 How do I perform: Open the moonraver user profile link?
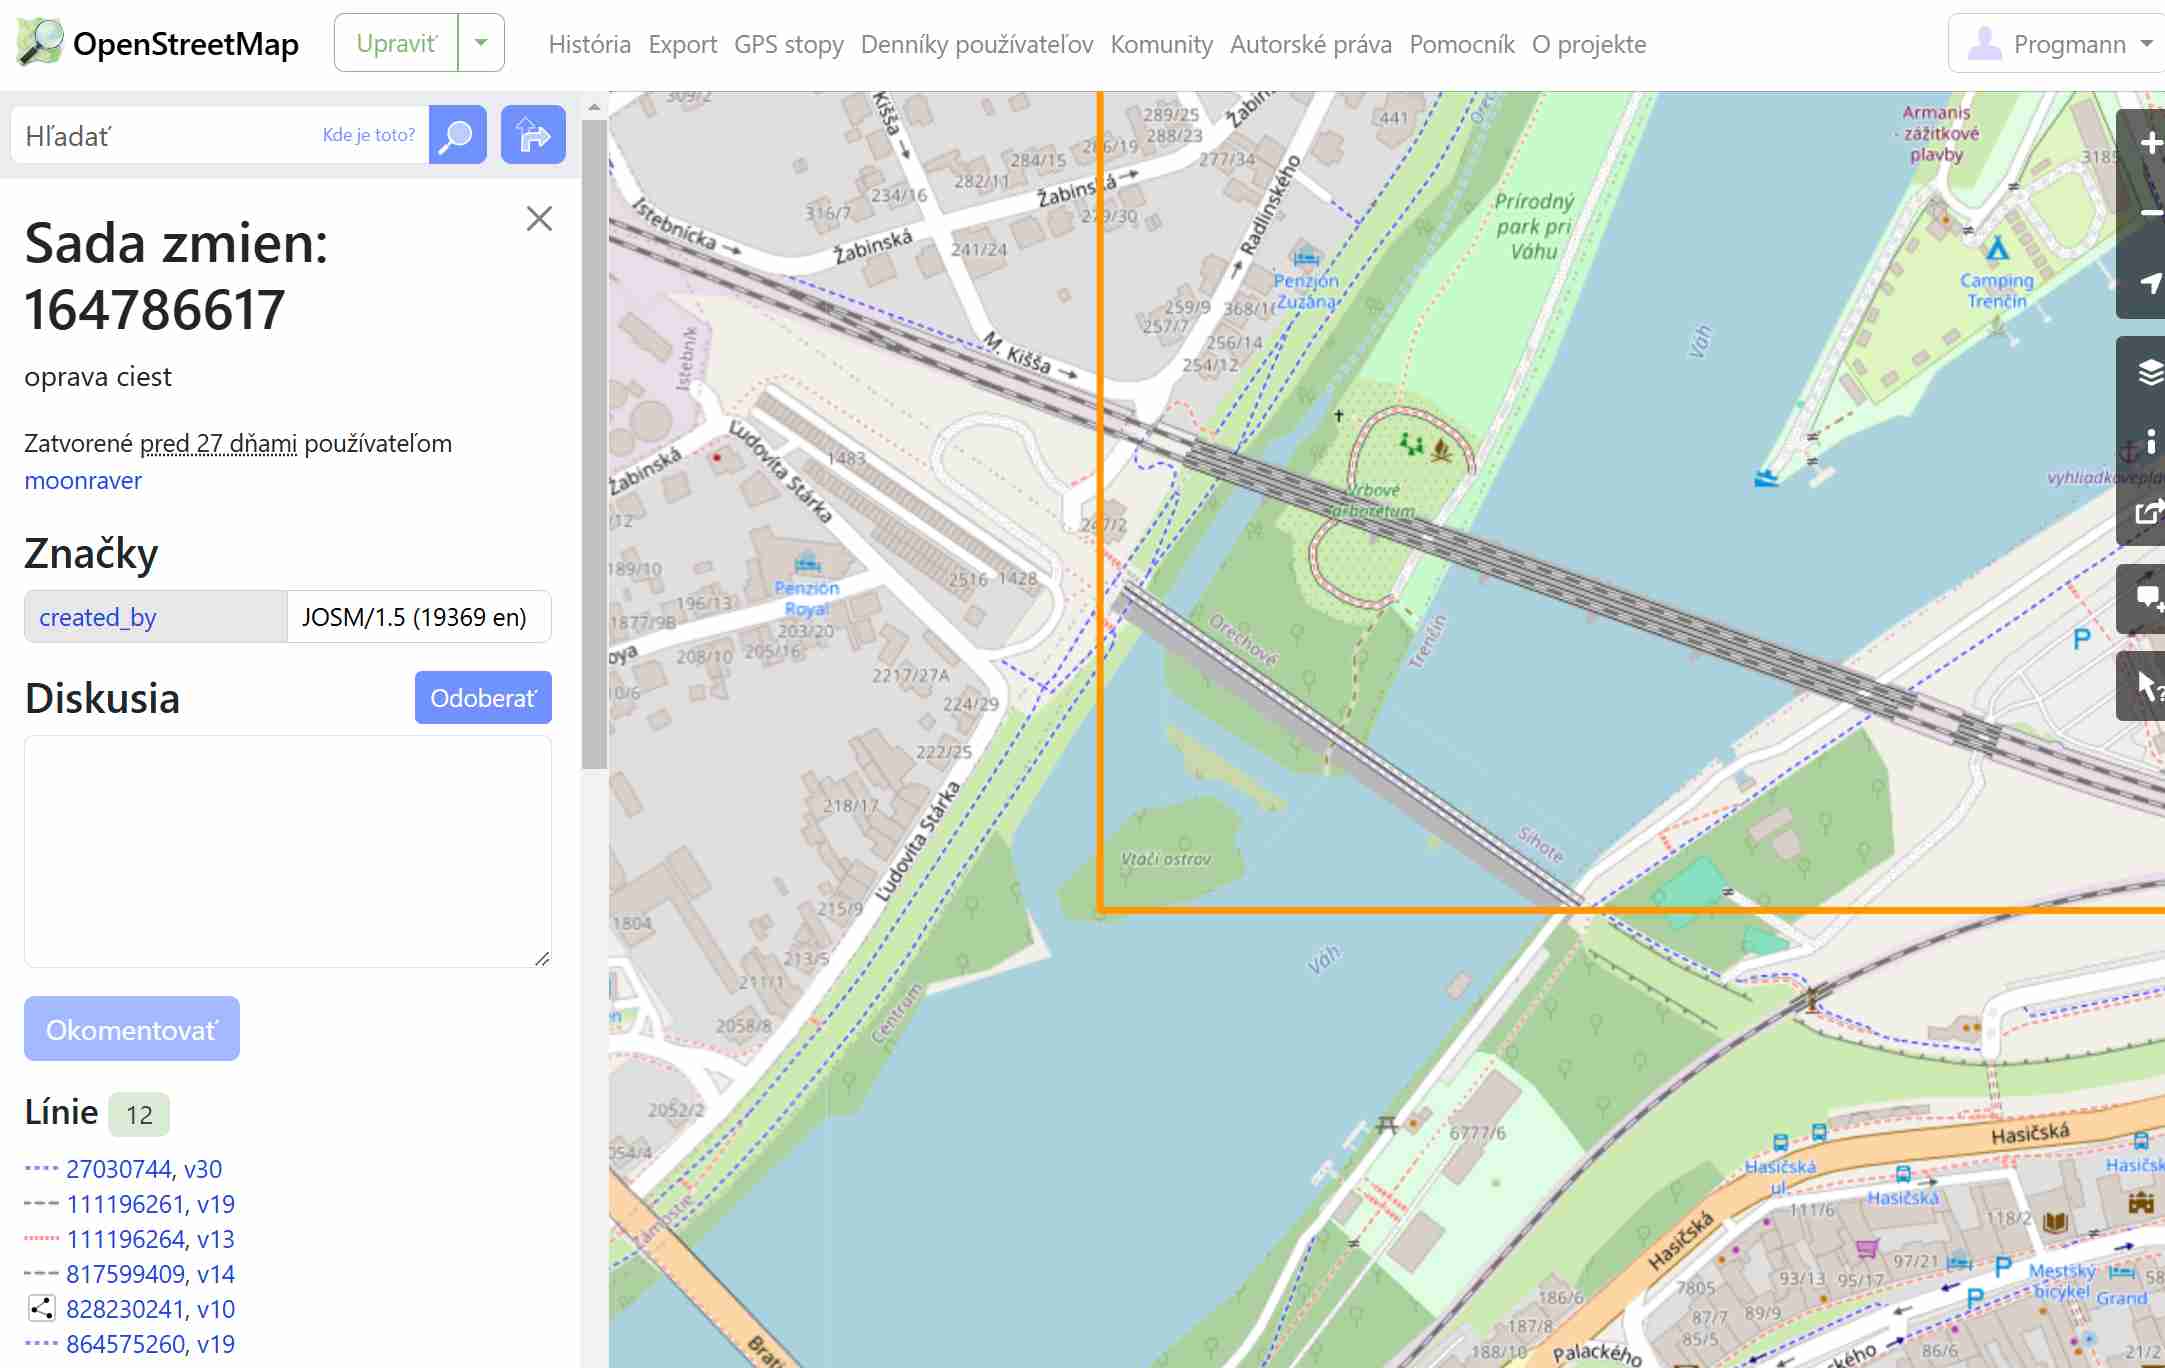click(x=83, y=481)
